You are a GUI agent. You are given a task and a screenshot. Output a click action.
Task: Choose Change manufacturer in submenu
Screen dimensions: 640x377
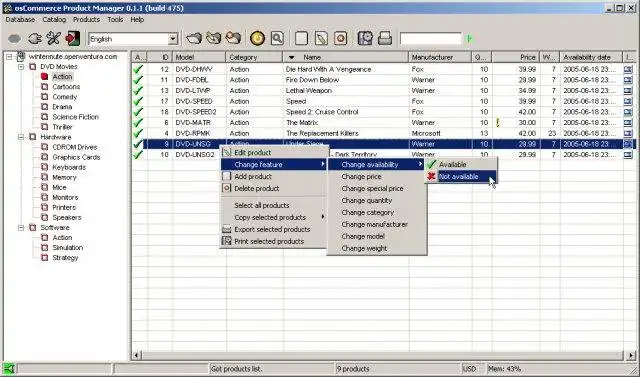coord(377,224)
